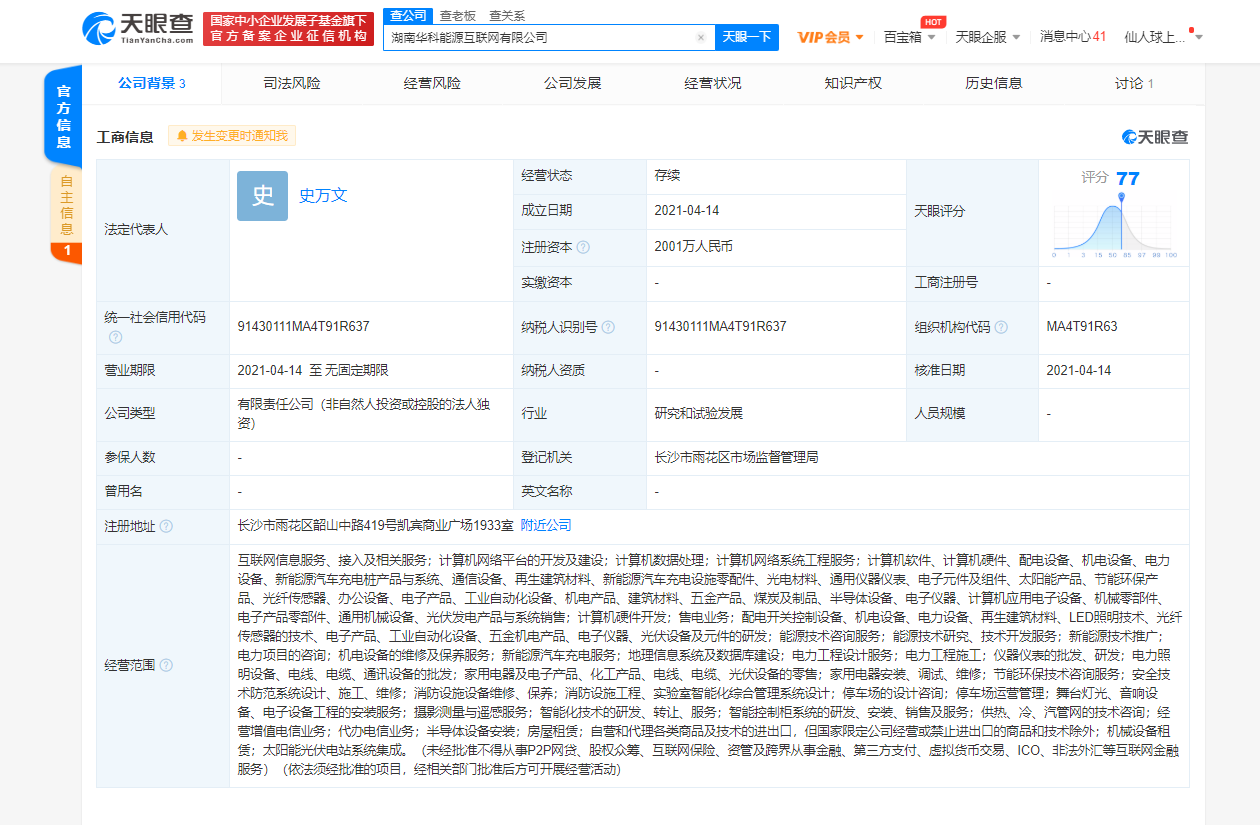Image resolution: width=1260 pixels, height=825 pixels.
Task: Click the 2001万人民币 registered capital value
Action: tap(694, 246)
